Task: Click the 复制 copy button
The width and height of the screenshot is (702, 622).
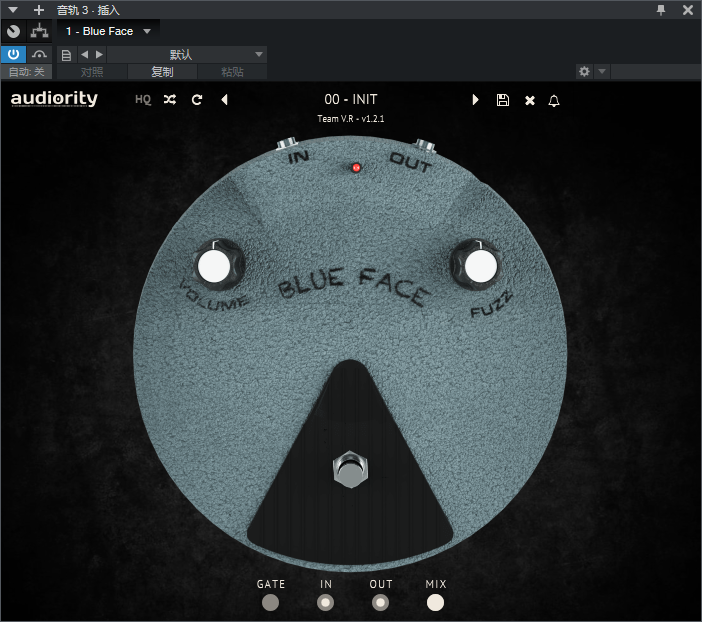Action: click(162, 72)
